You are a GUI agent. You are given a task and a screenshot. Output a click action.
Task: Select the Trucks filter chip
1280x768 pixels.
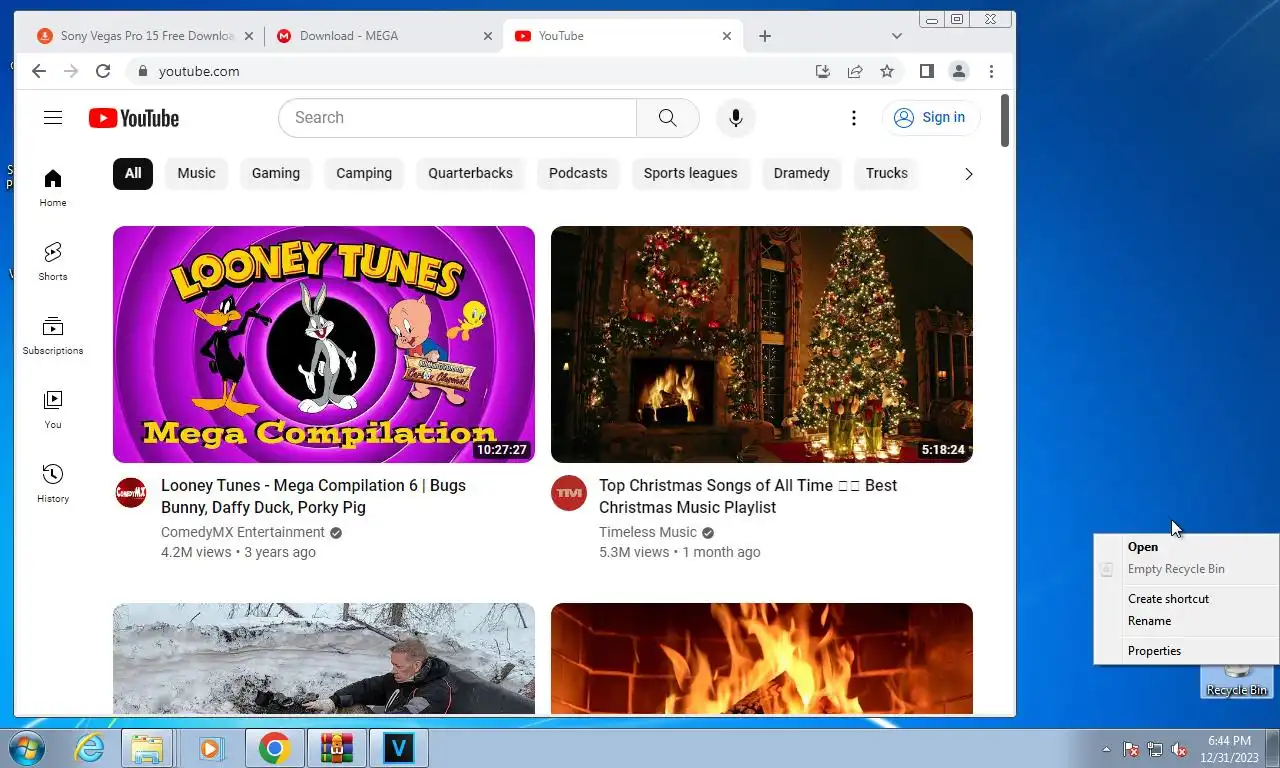[x=887, y=173]
